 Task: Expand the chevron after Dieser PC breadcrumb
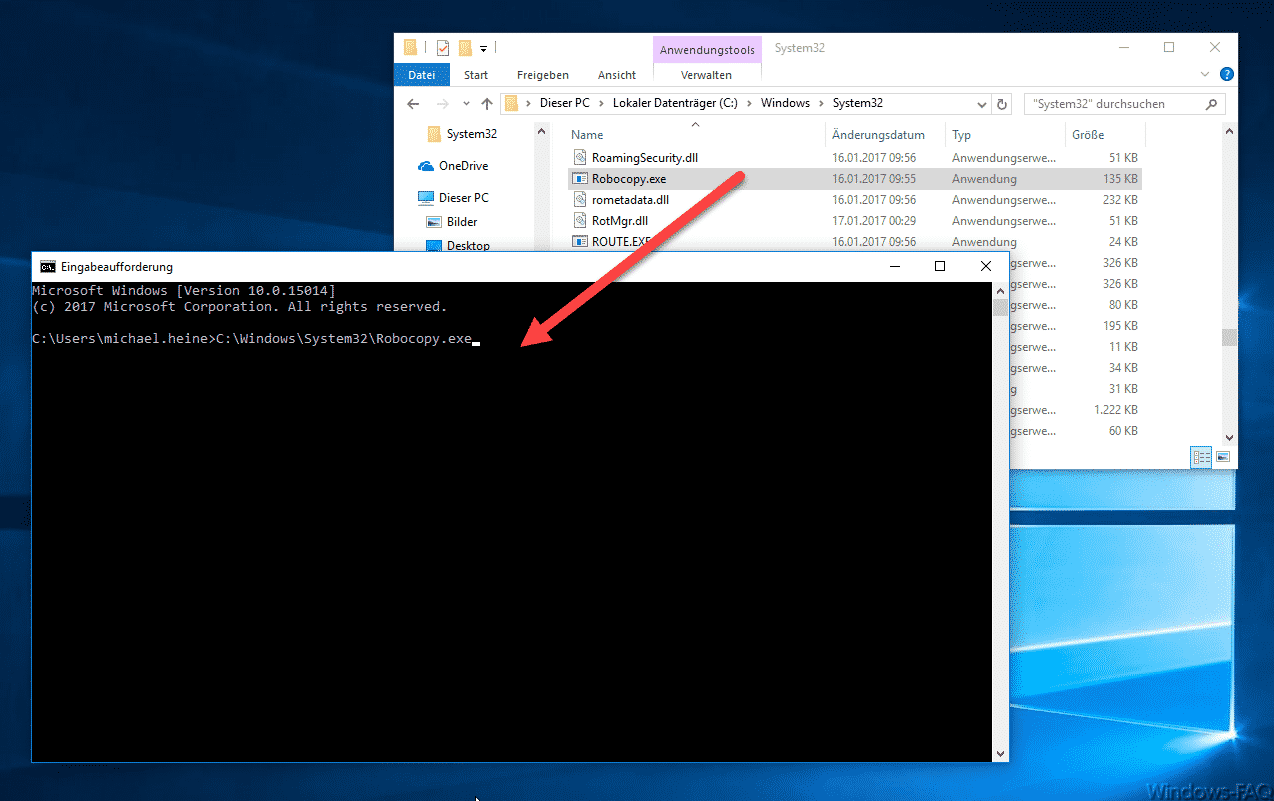[x=601, y=103]
